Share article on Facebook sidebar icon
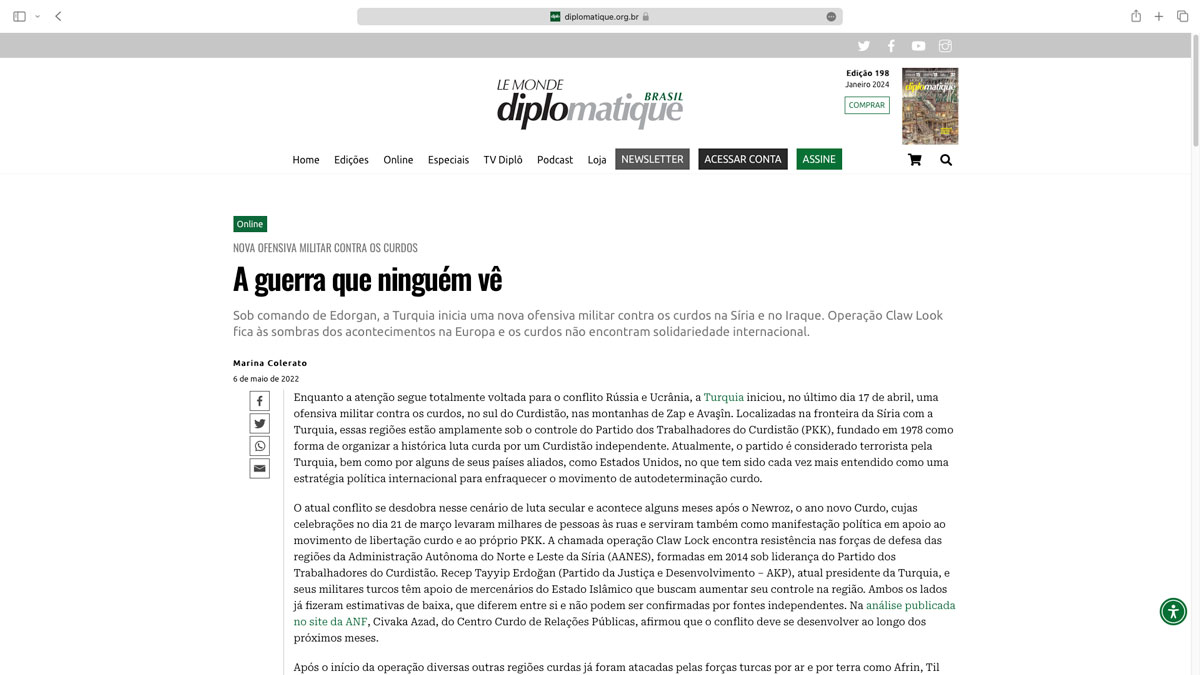 click(260, 401)
